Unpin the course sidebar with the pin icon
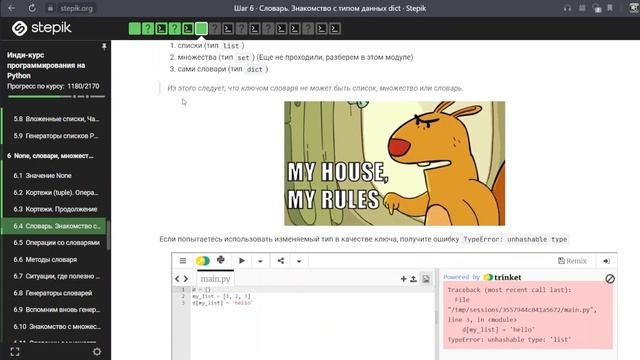Screen dimensions: 640x360 click(104, 47)
